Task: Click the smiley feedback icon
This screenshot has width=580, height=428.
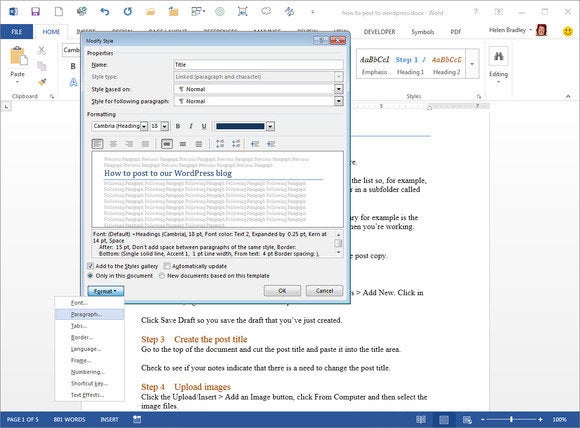Action: tap(568, 31)
